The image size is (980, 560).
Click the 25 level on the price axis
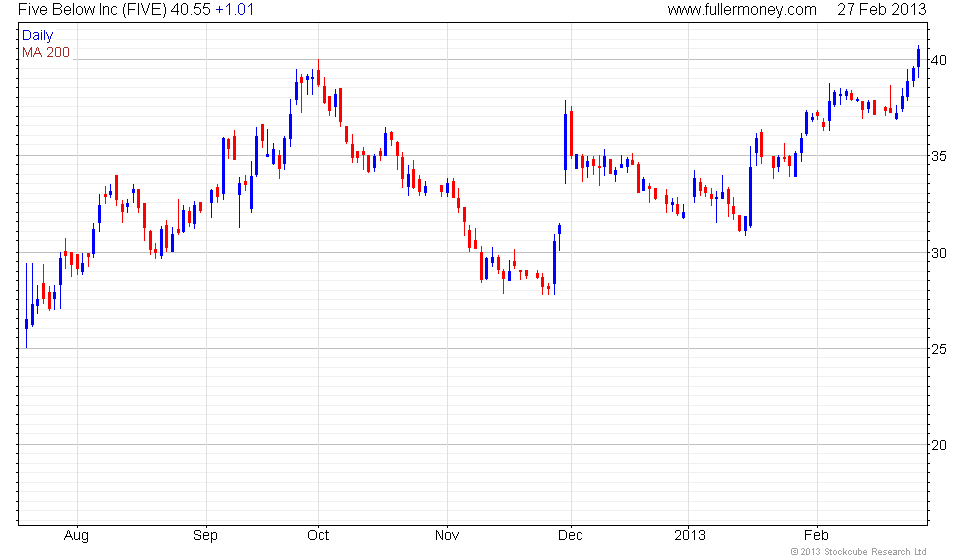(939, 348)
